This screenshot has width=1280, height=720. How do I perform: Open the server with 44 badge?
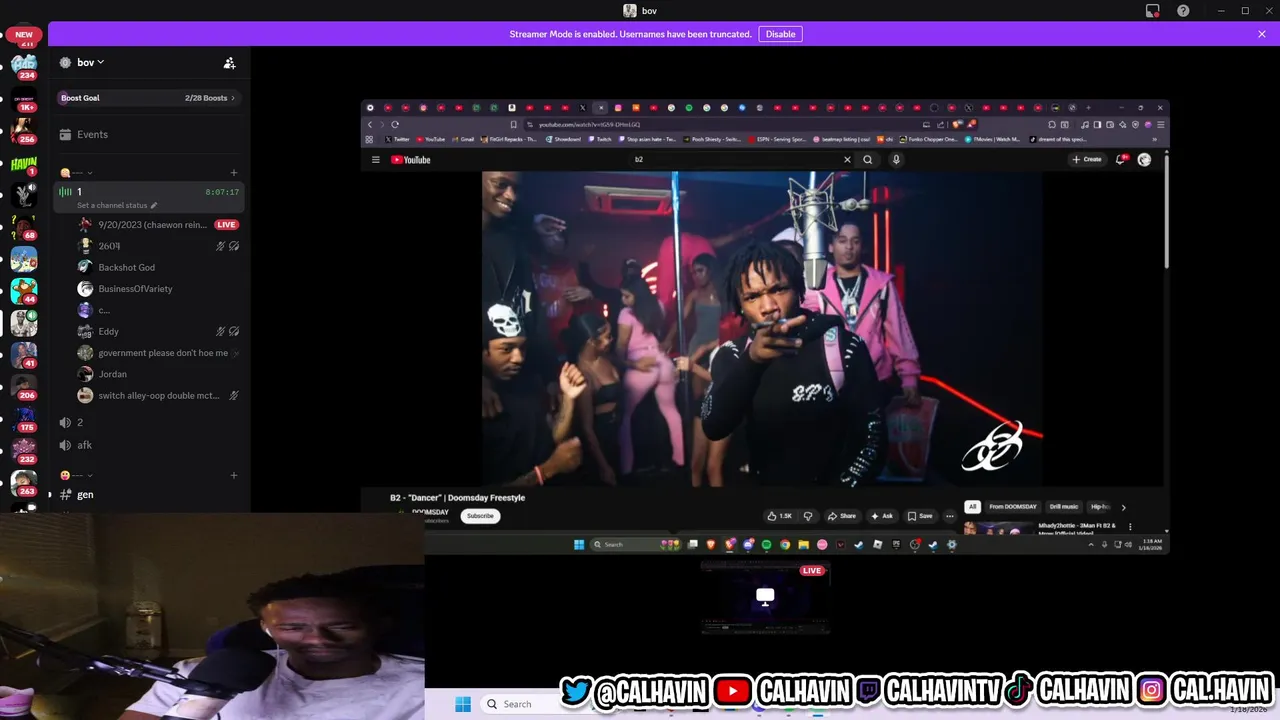click(x=24, y=291)
